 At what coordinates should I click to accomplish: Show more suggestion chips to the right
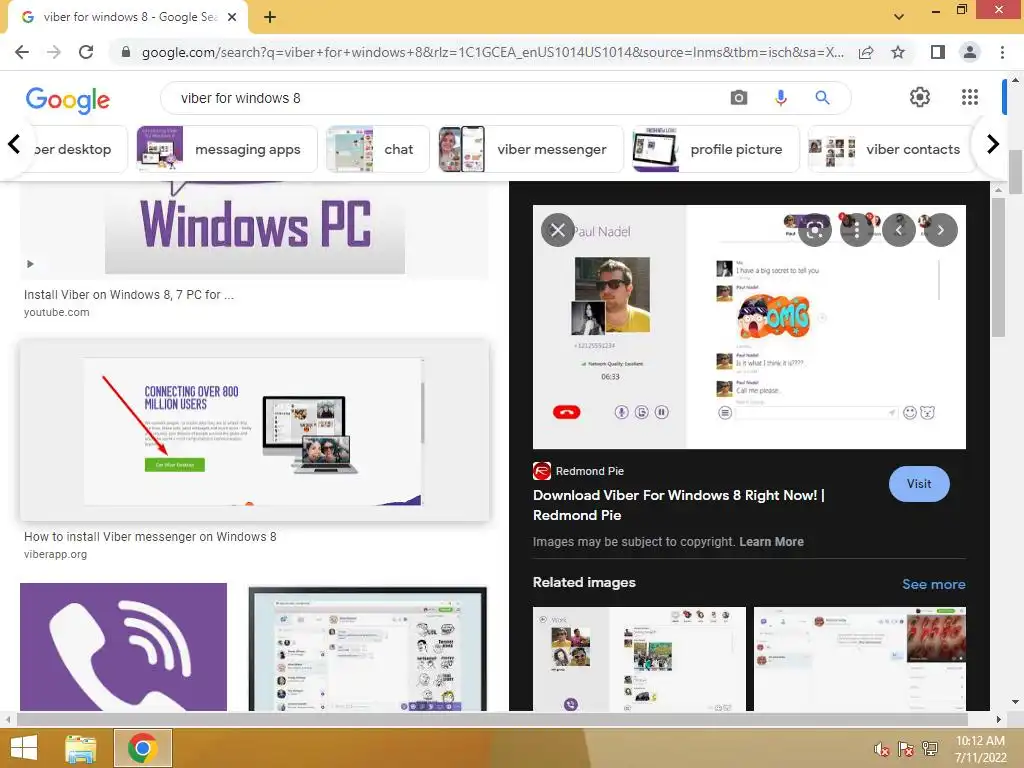point(993,144)
